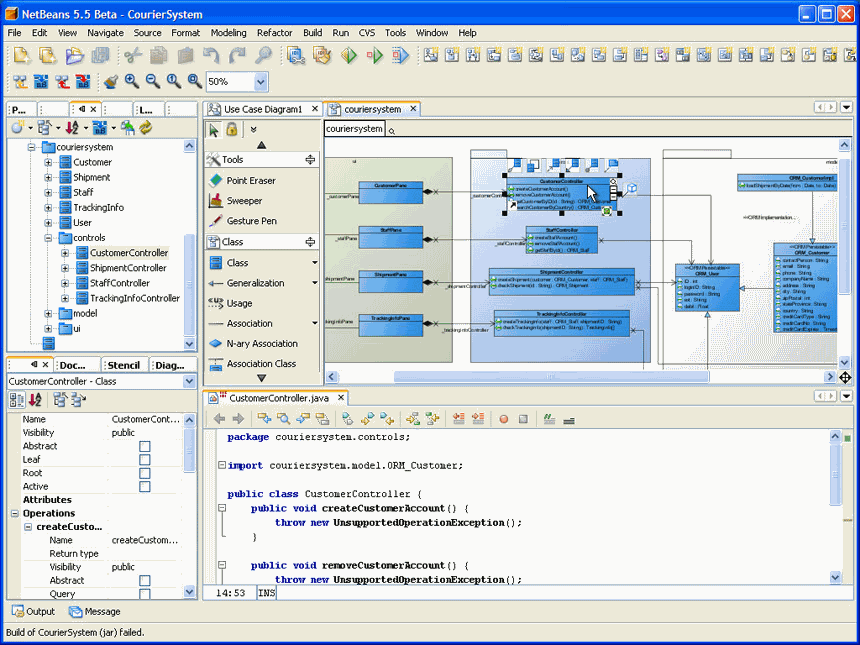Toggle the palette lock icon
Screen dimensions: 860x645
pos(232,129)
